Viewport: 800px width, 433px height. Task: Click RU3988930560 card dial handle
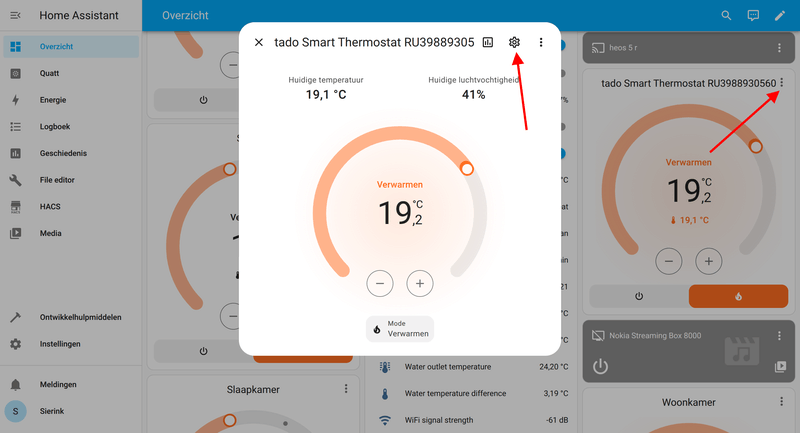click(x=756, y=147)
